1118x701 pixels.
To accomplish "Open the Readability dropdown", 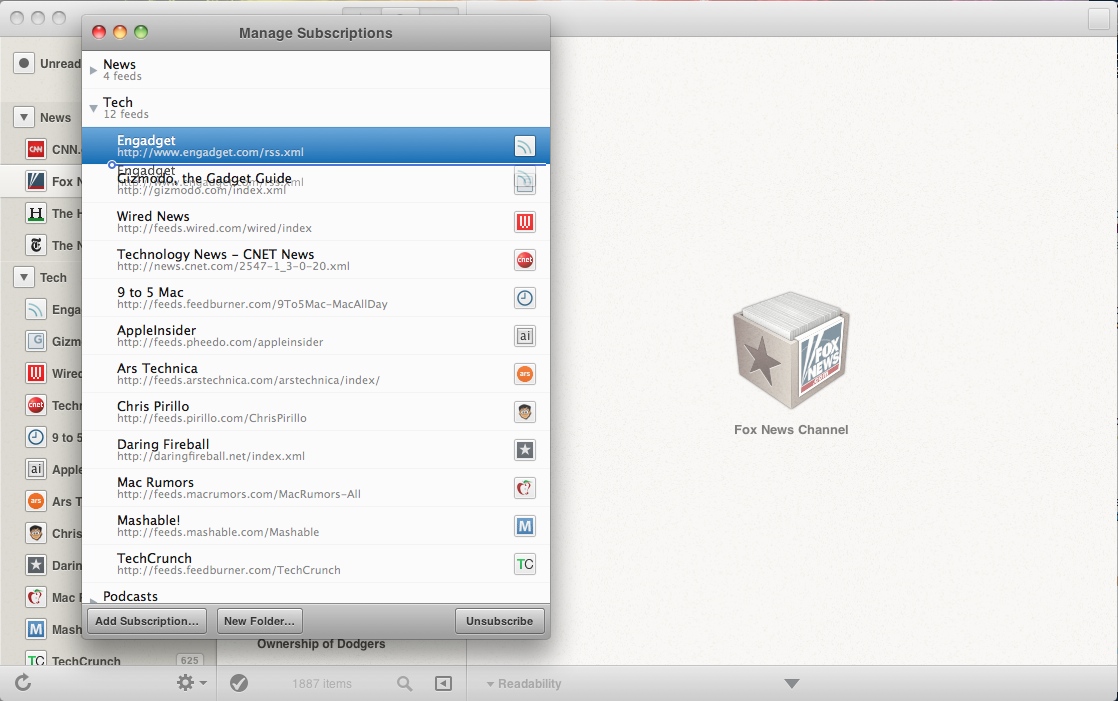I will tap(524, 683).
